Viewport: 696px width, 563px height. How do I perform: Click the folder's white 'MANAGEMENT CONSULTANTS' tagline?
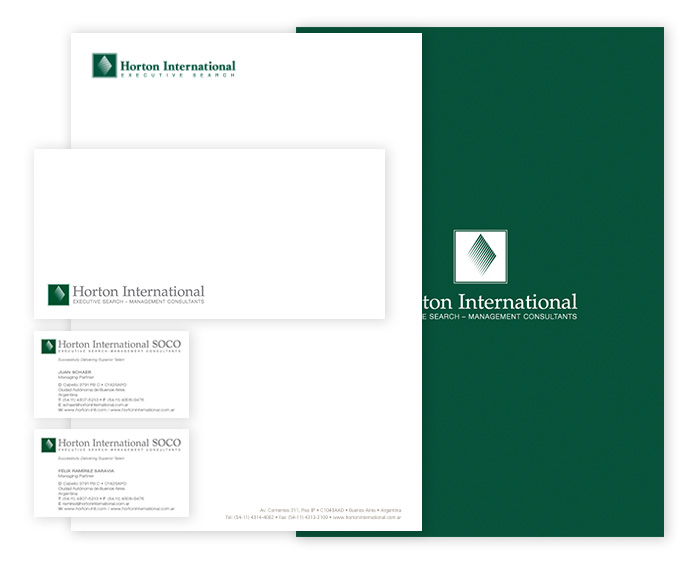pyautogui.click(x=522, y=317)
